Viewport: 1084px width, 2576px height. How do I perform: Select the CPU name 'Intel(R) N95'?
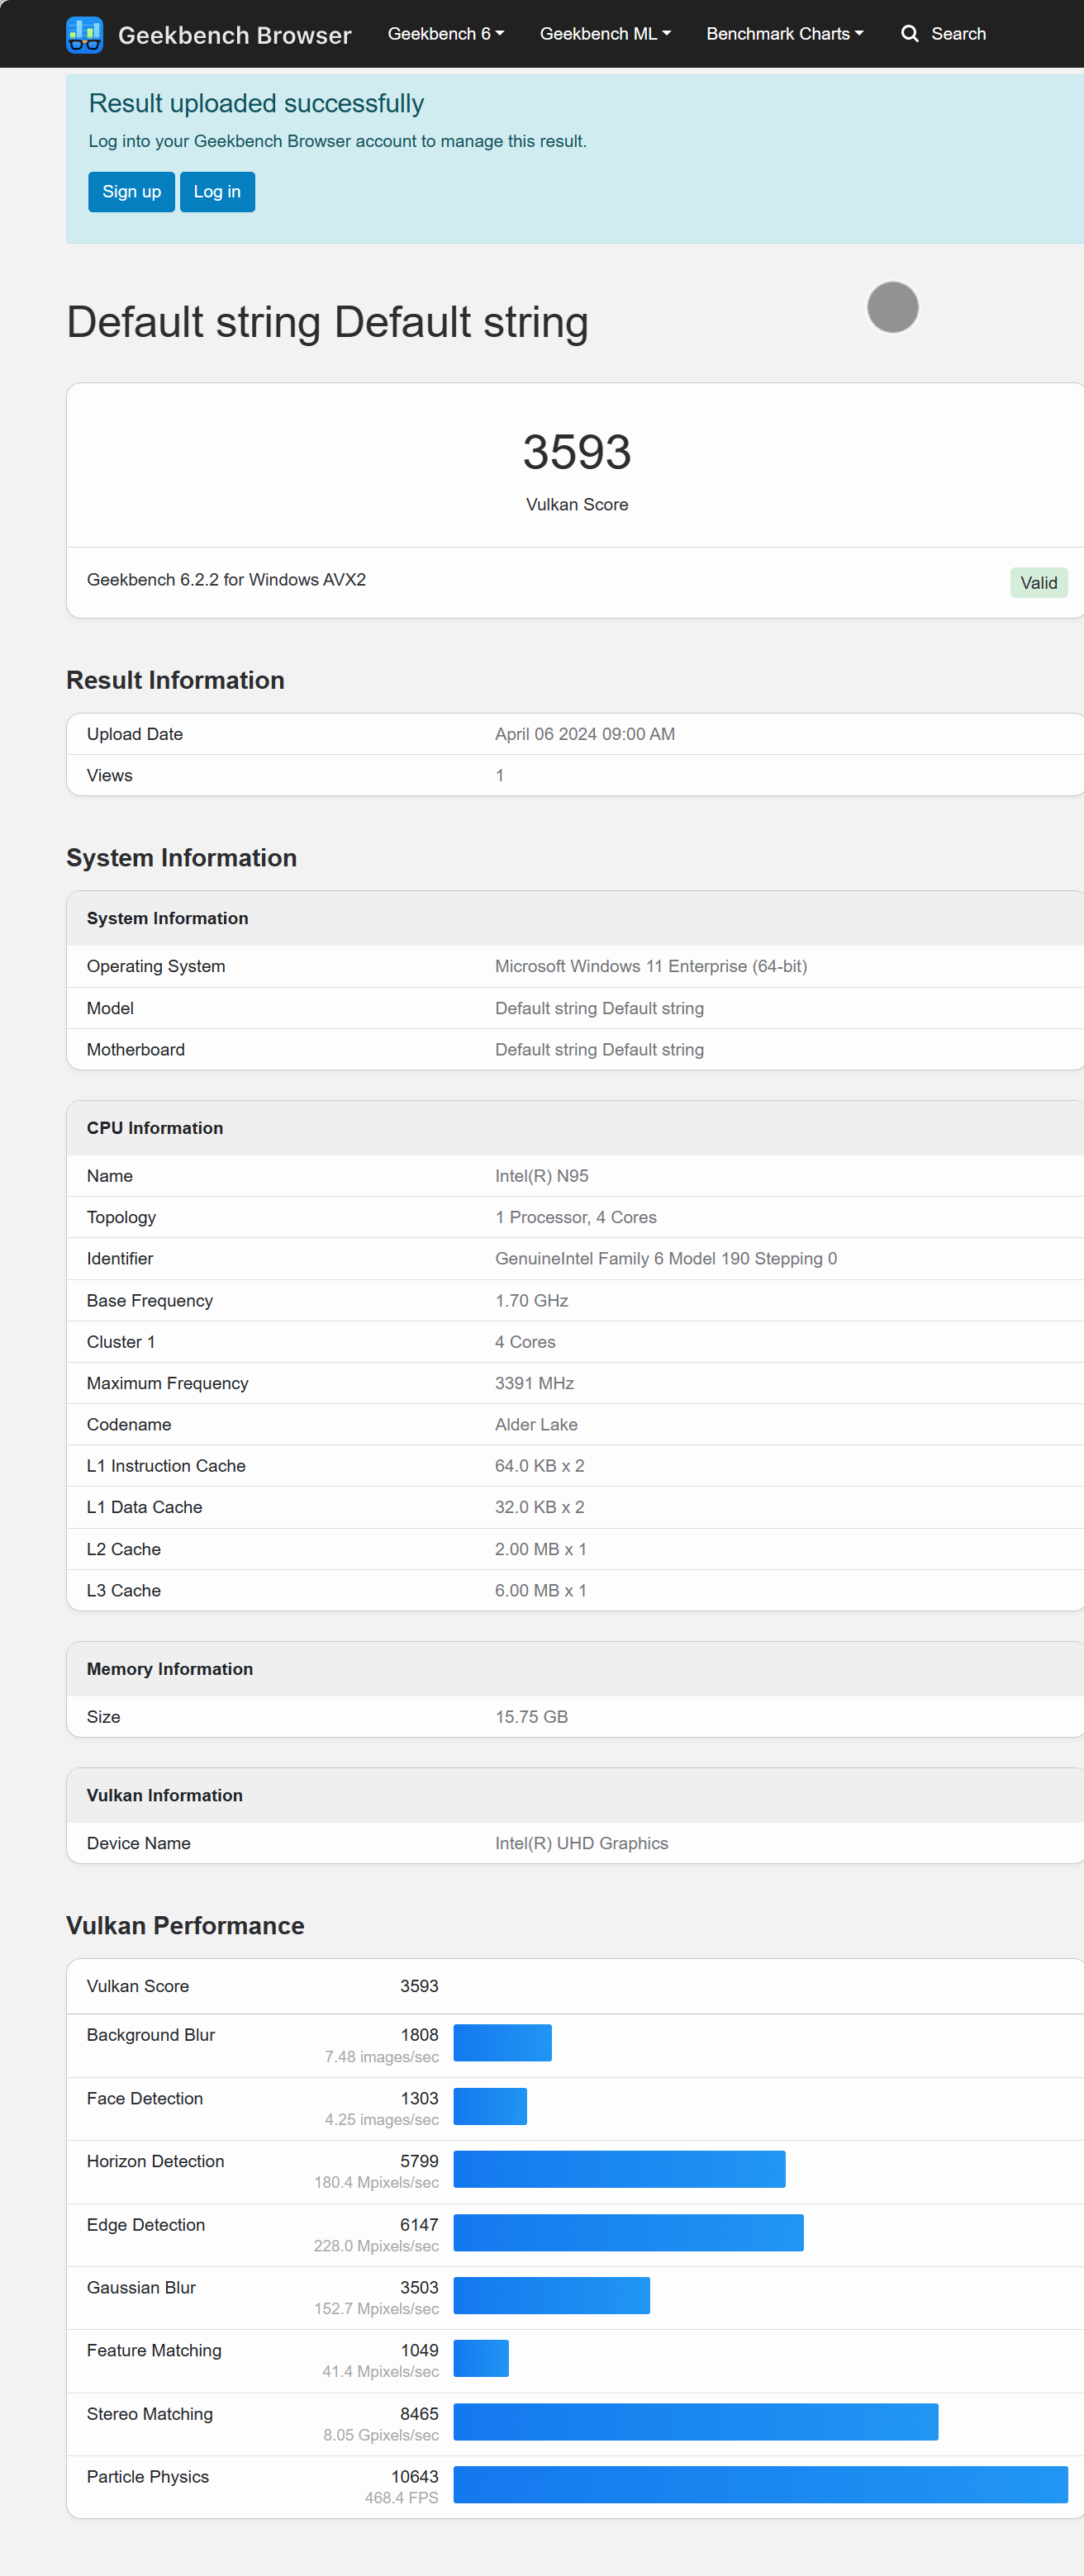point(542,1176)
